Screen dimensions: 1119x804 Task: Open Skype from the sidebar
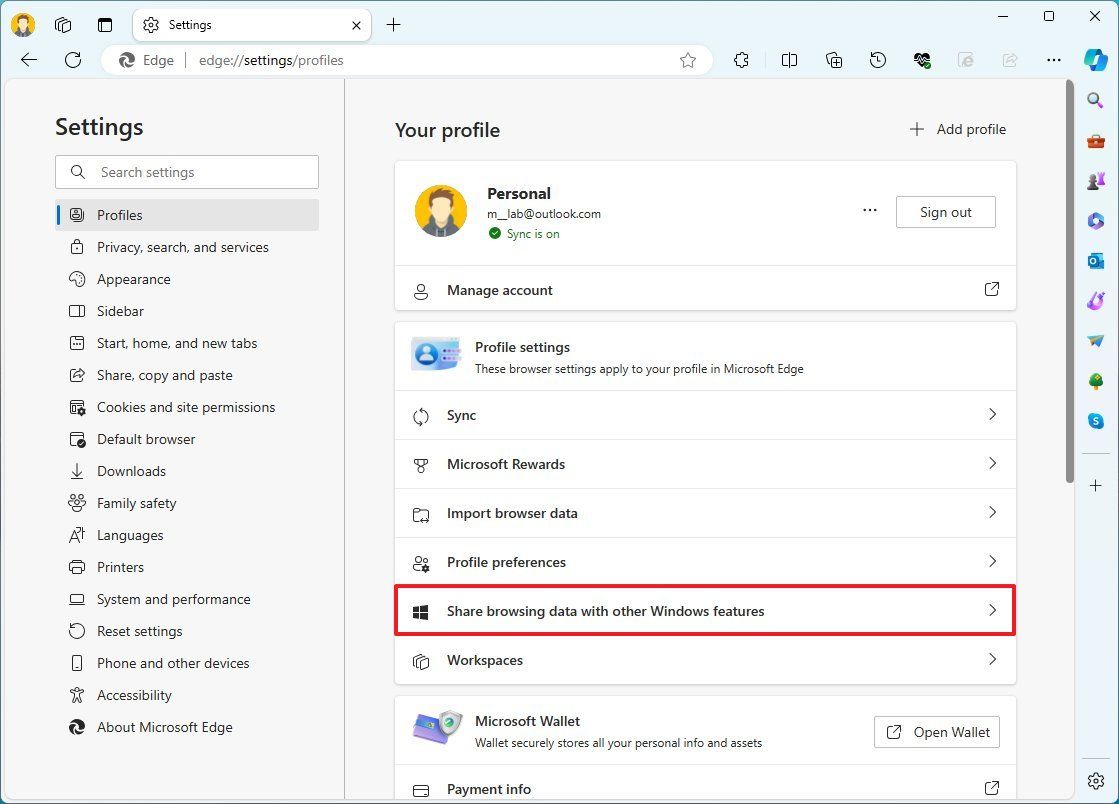coord(1095,421)
